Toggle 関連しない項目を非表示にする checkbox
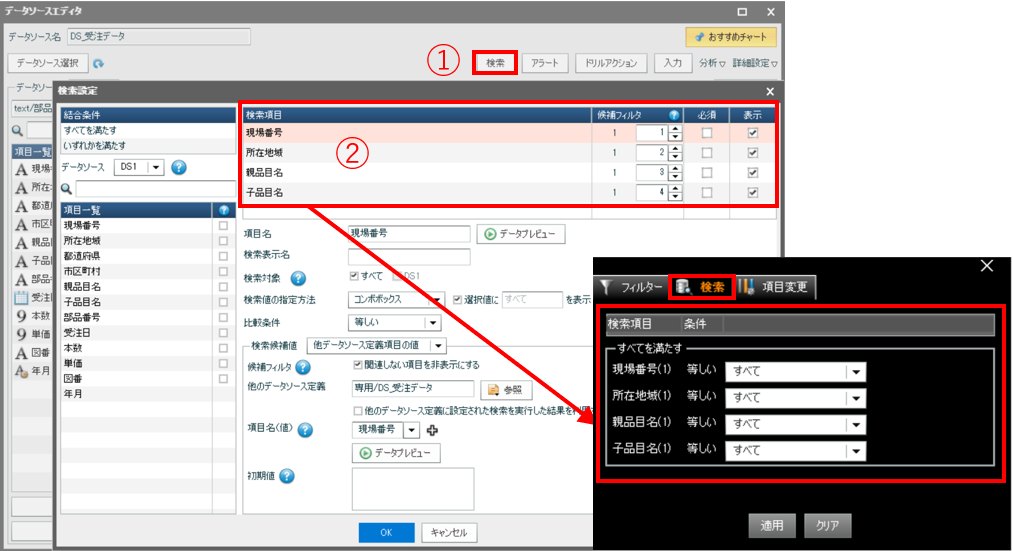Image resolution: width=1013 pixels, height=551 pixels. (358, 365)
